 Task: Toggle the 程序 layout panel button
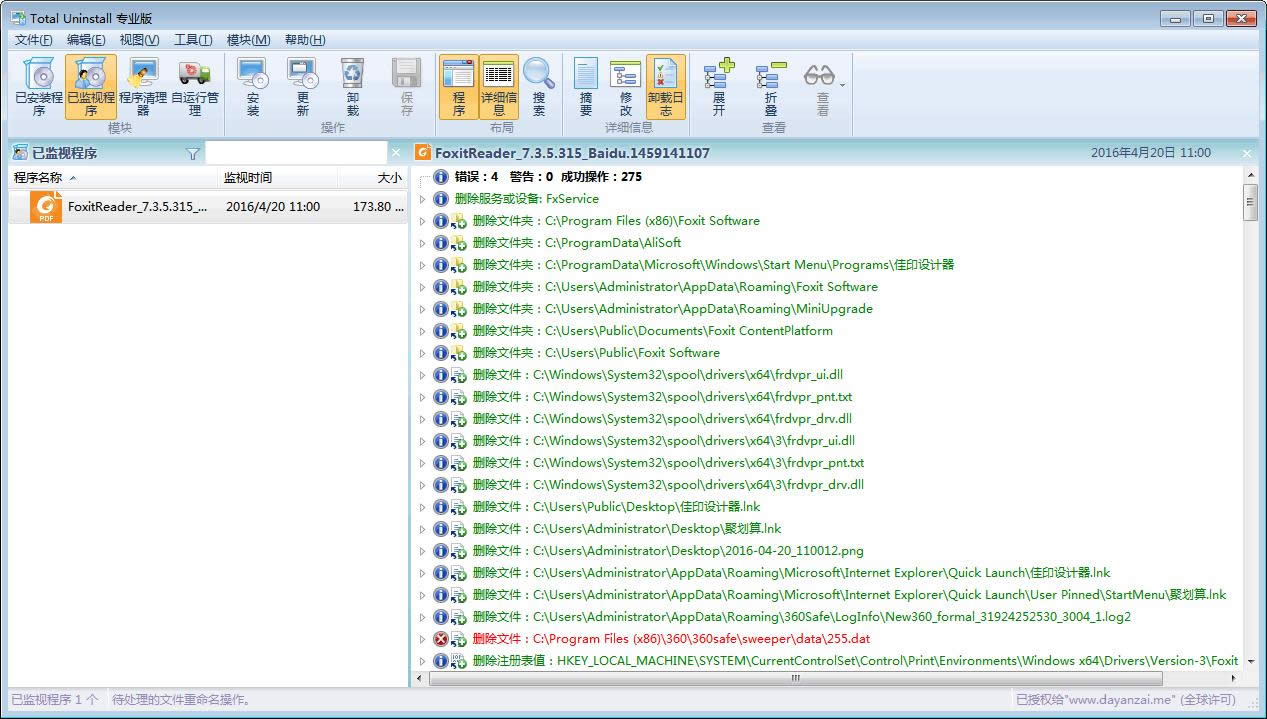[x=458, y=86]
